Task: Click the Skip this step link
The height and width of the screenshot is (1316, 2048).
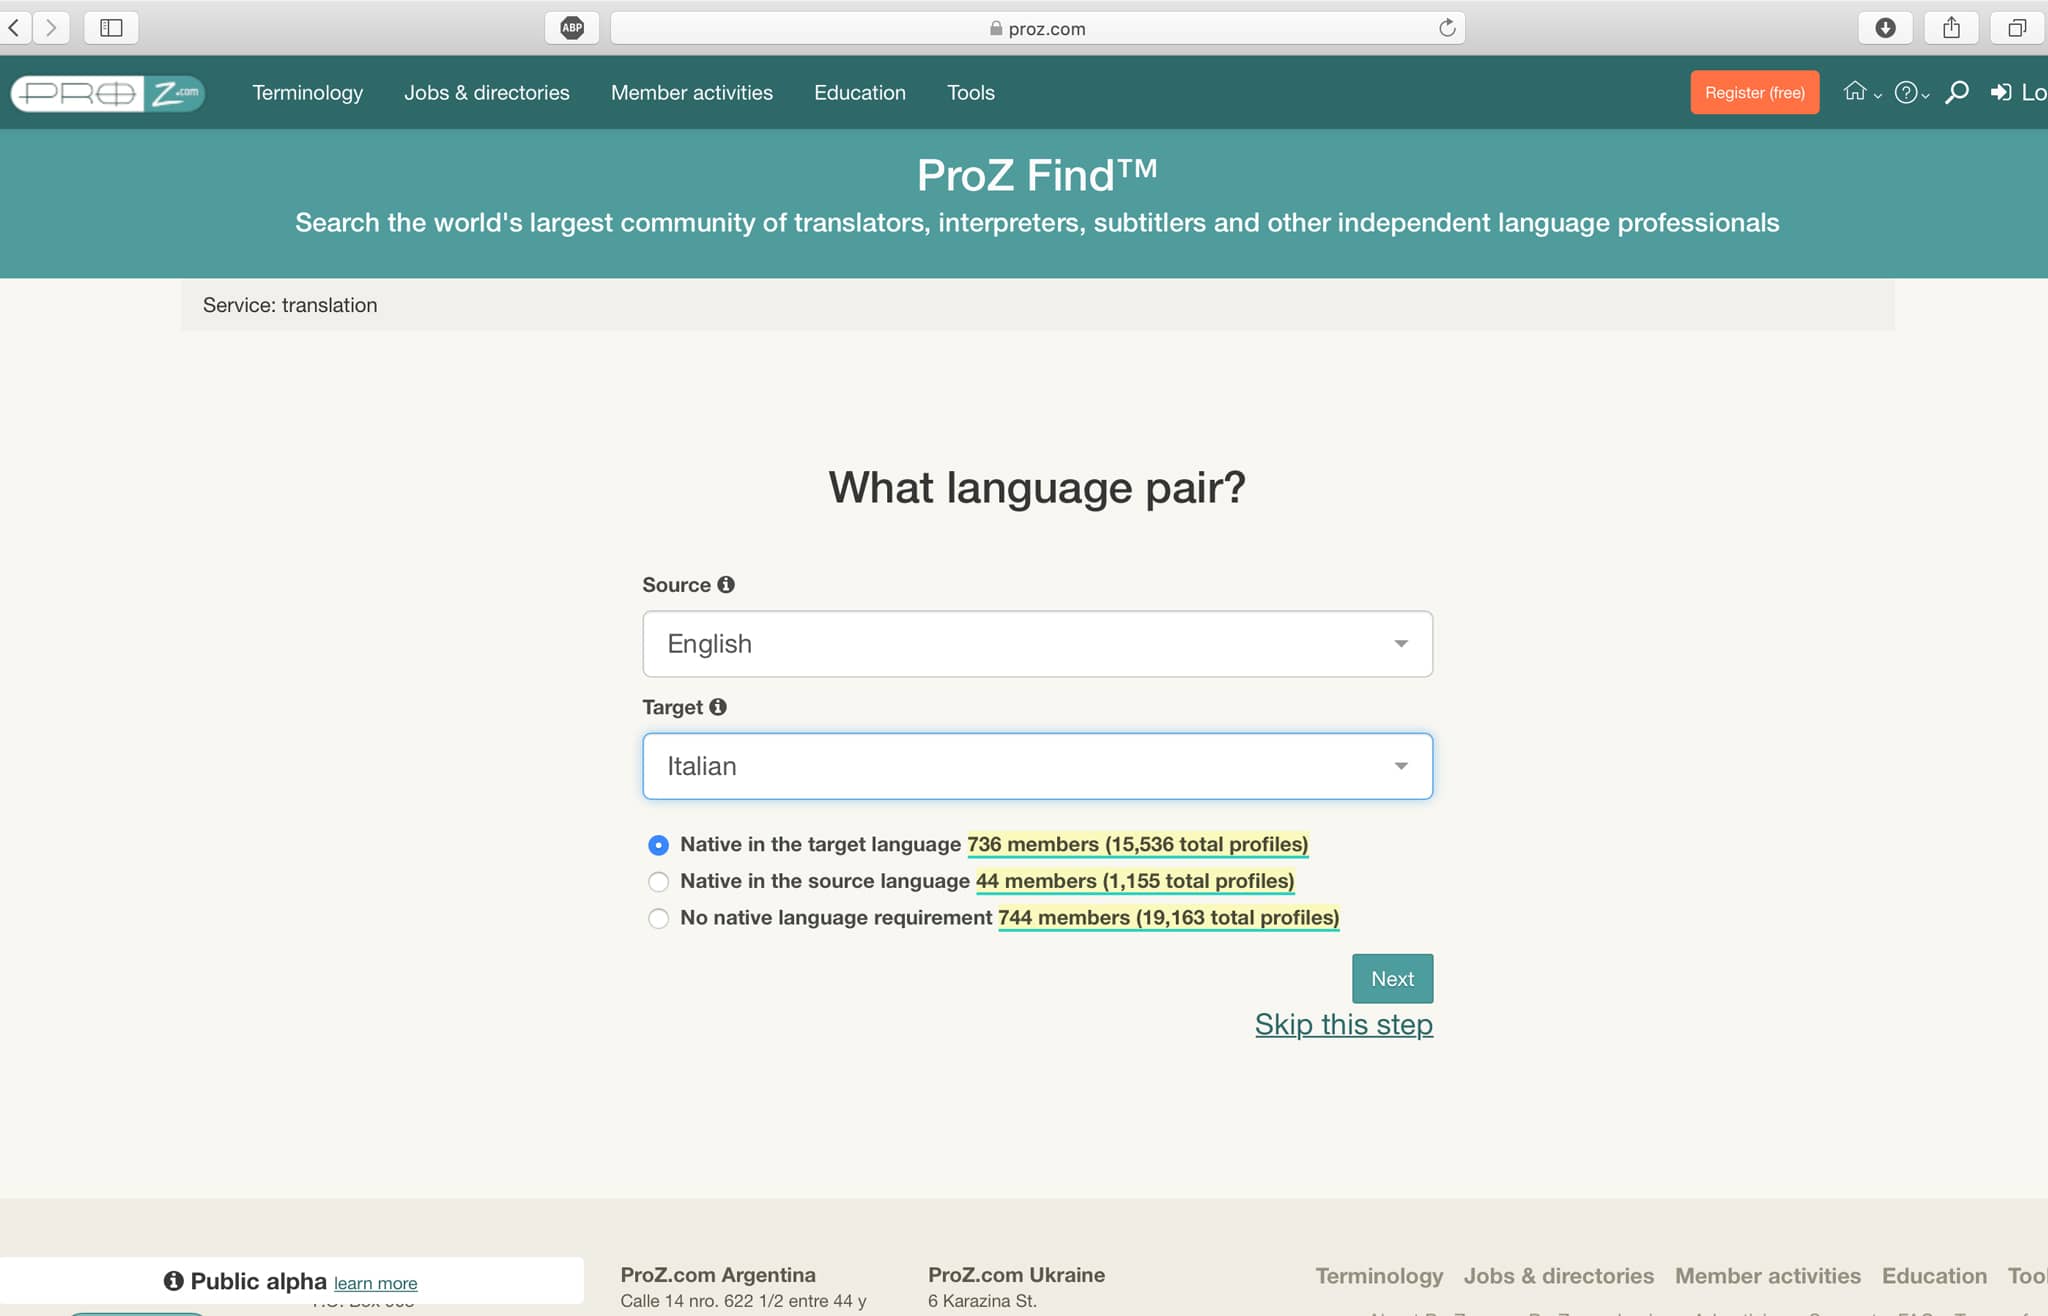Action: pos(1343,1024)
